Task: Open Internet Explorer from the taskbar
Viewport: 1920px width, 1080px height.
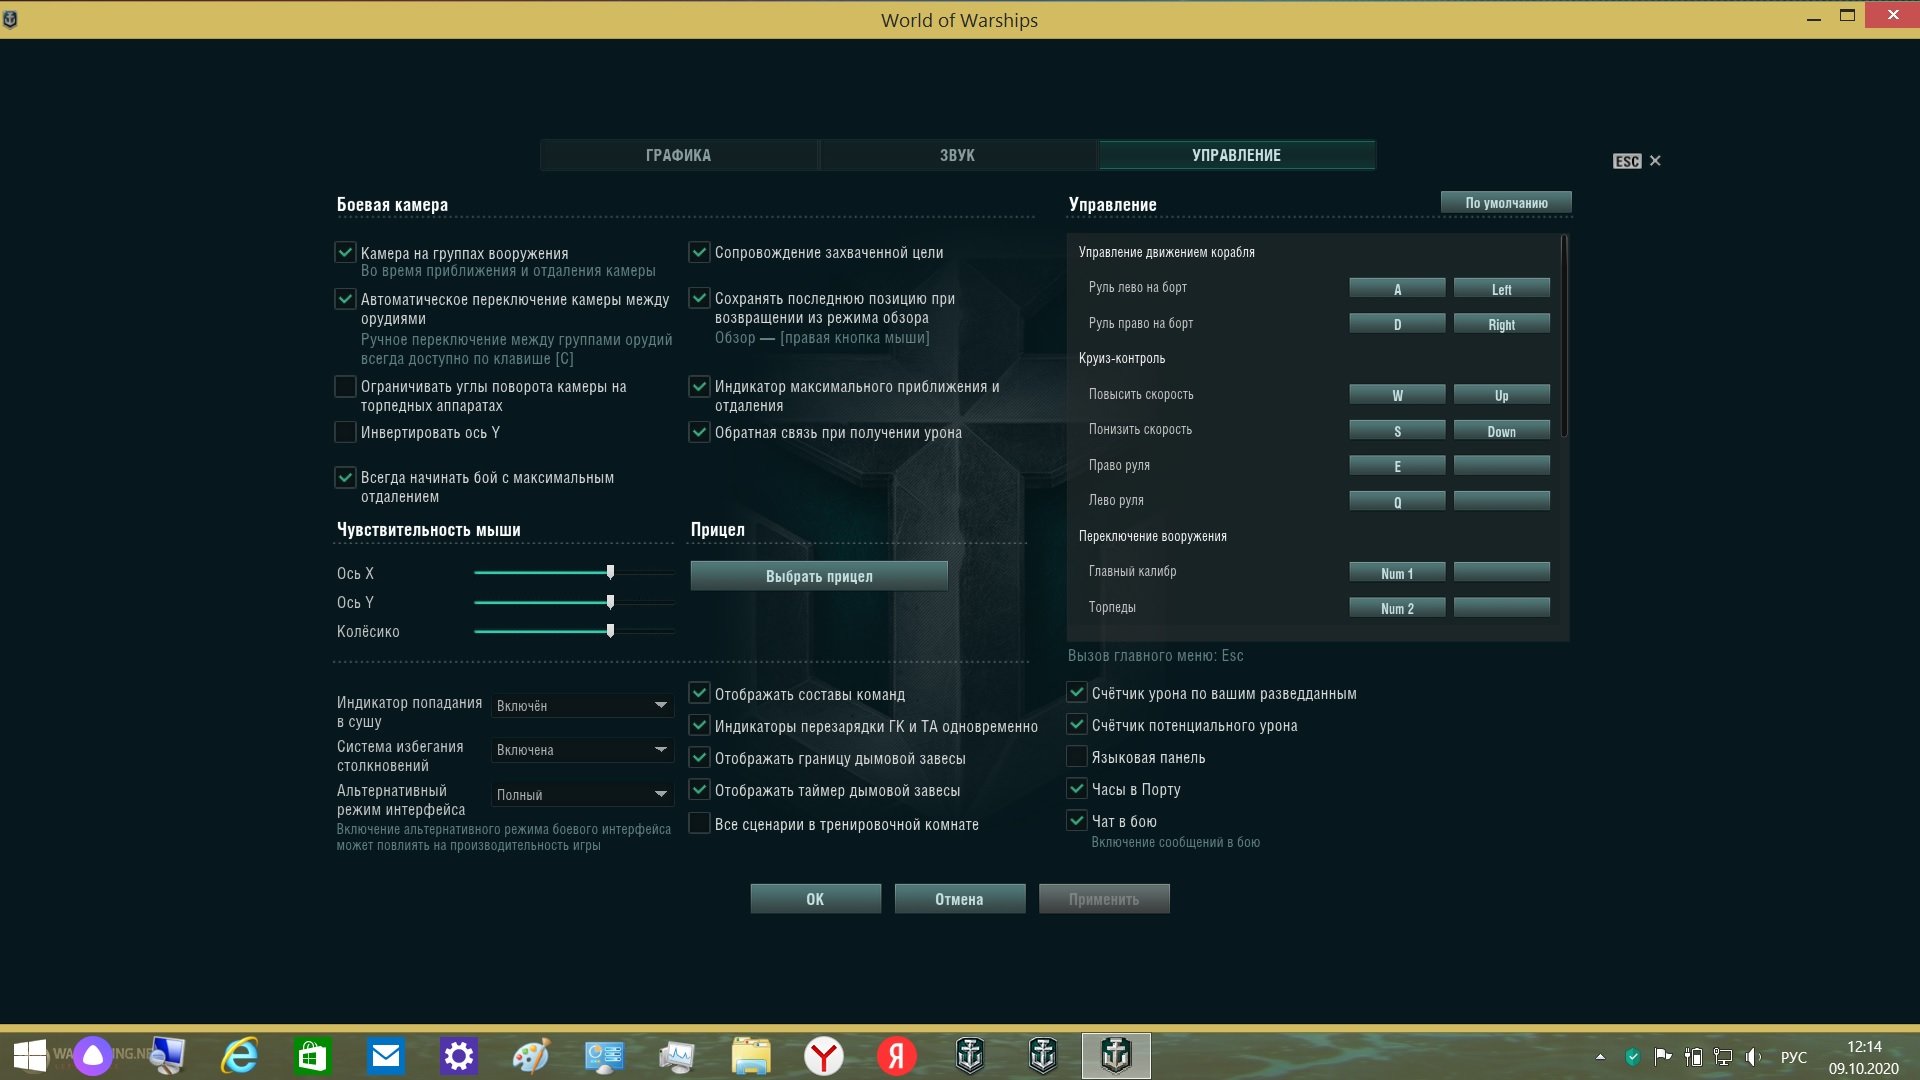Action: click(240, 1056)
